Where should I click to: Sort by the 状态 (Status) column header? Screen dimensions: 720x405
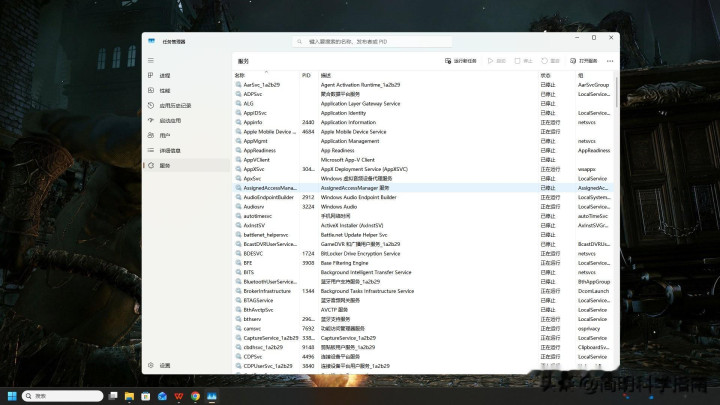(546, 75)
